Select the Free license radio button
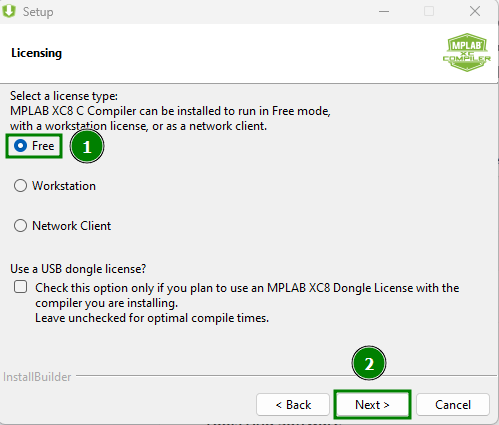499x425 pixels. pyautogui.click(x=20, y=146)
